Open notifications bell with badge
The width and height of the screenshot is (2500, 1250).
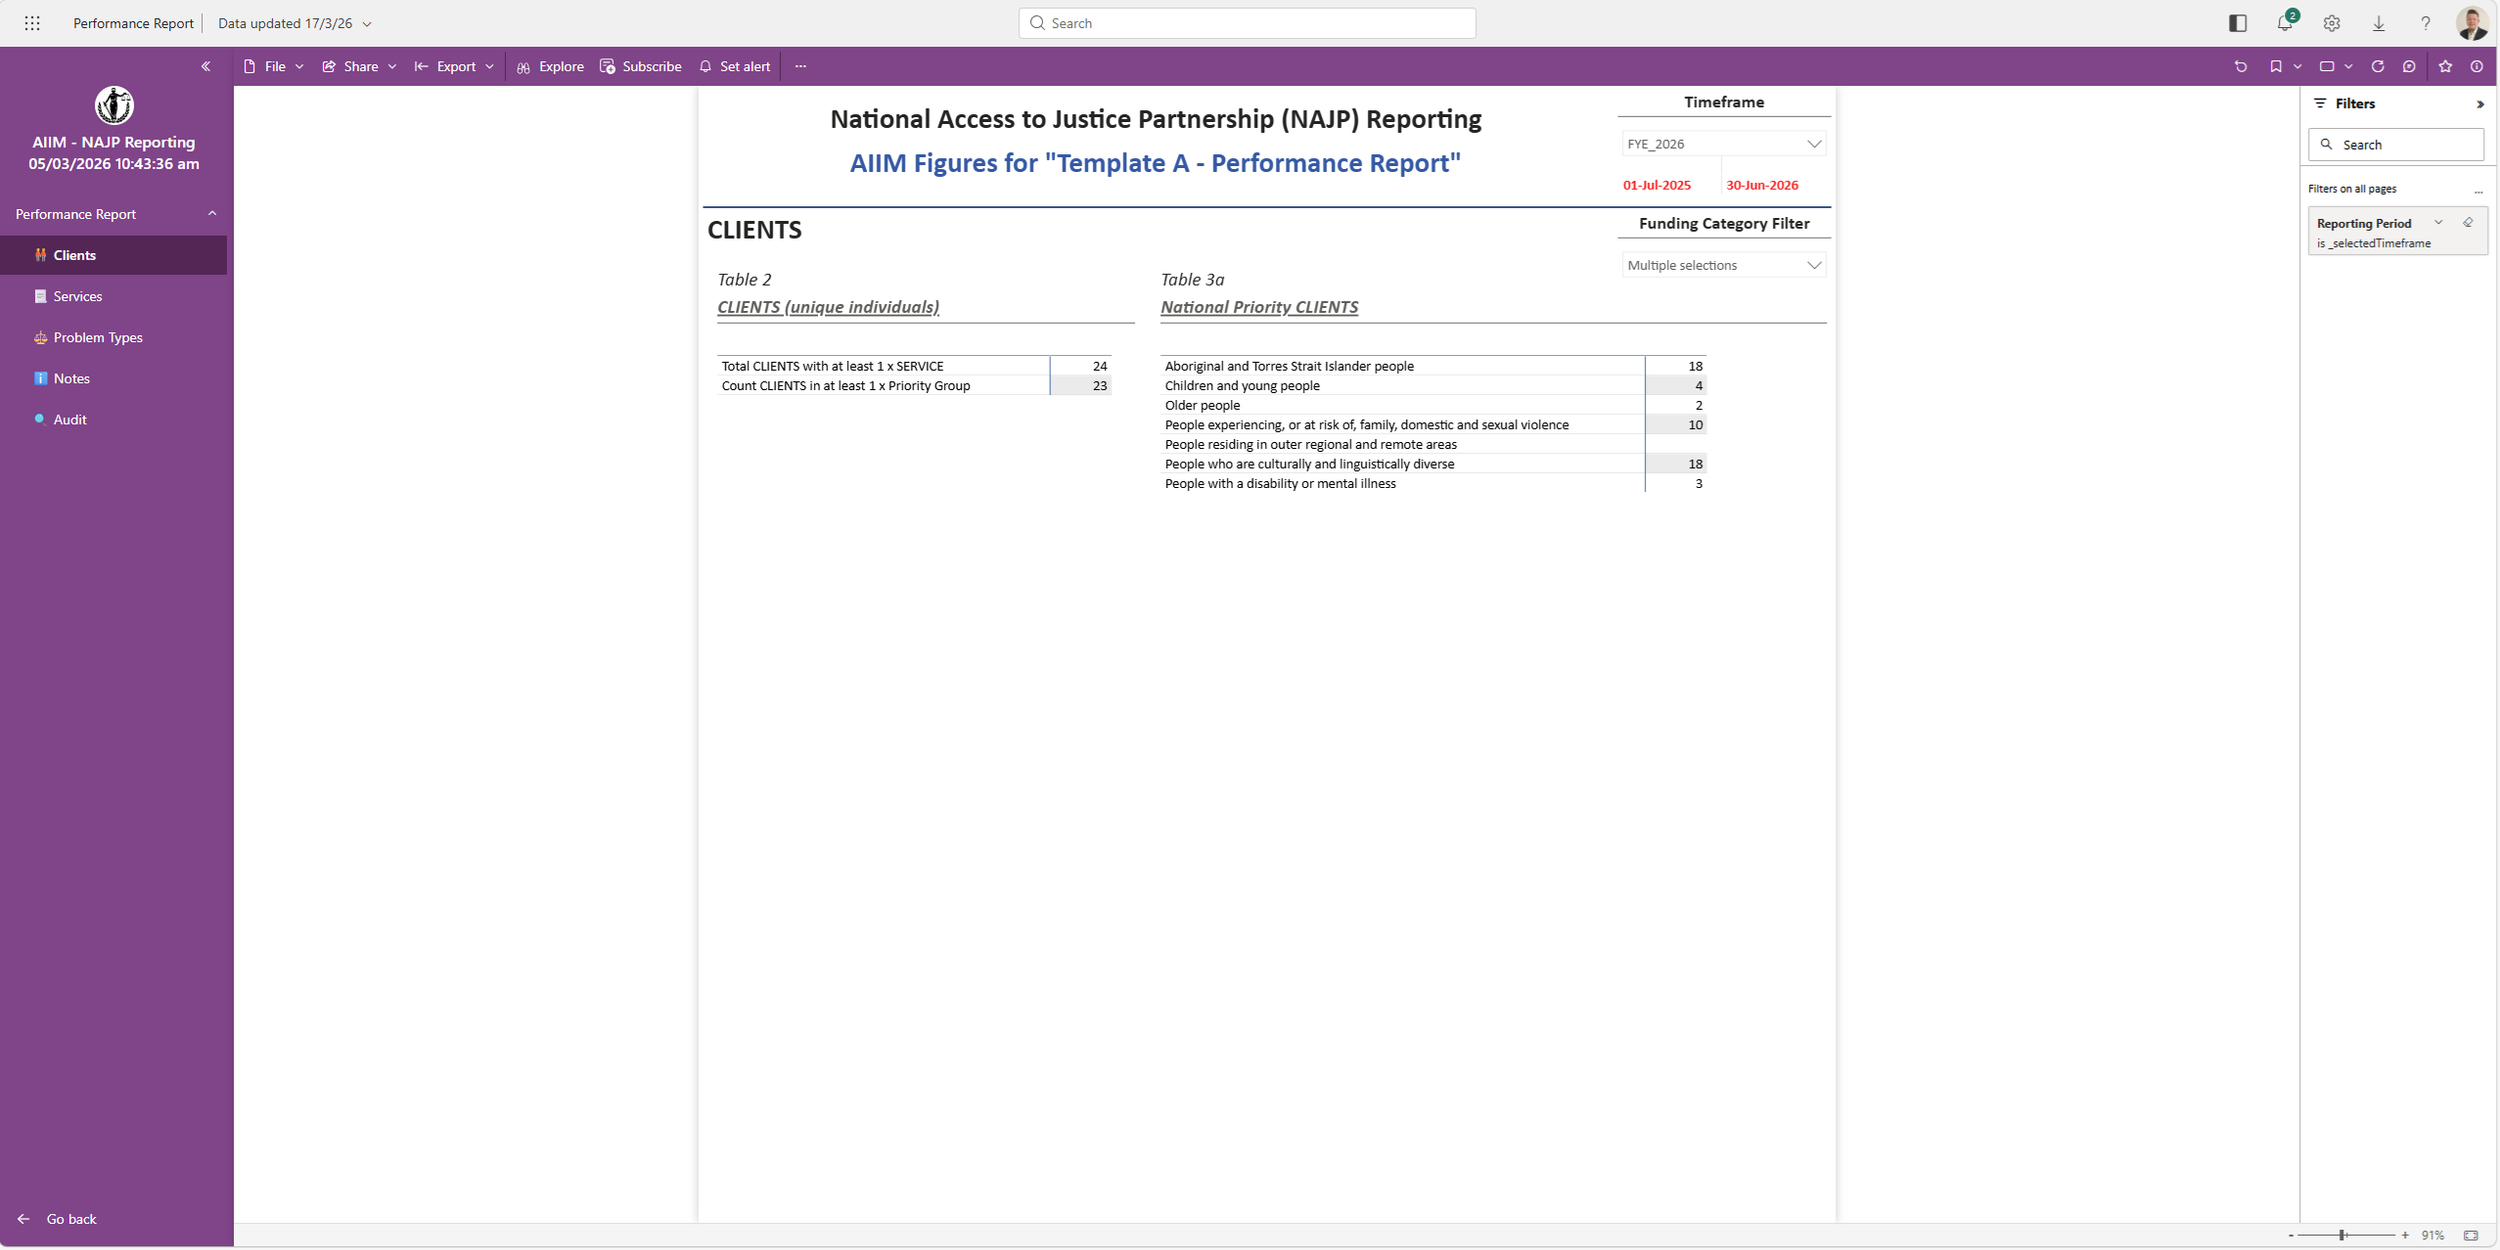[x=2284, y=23]
